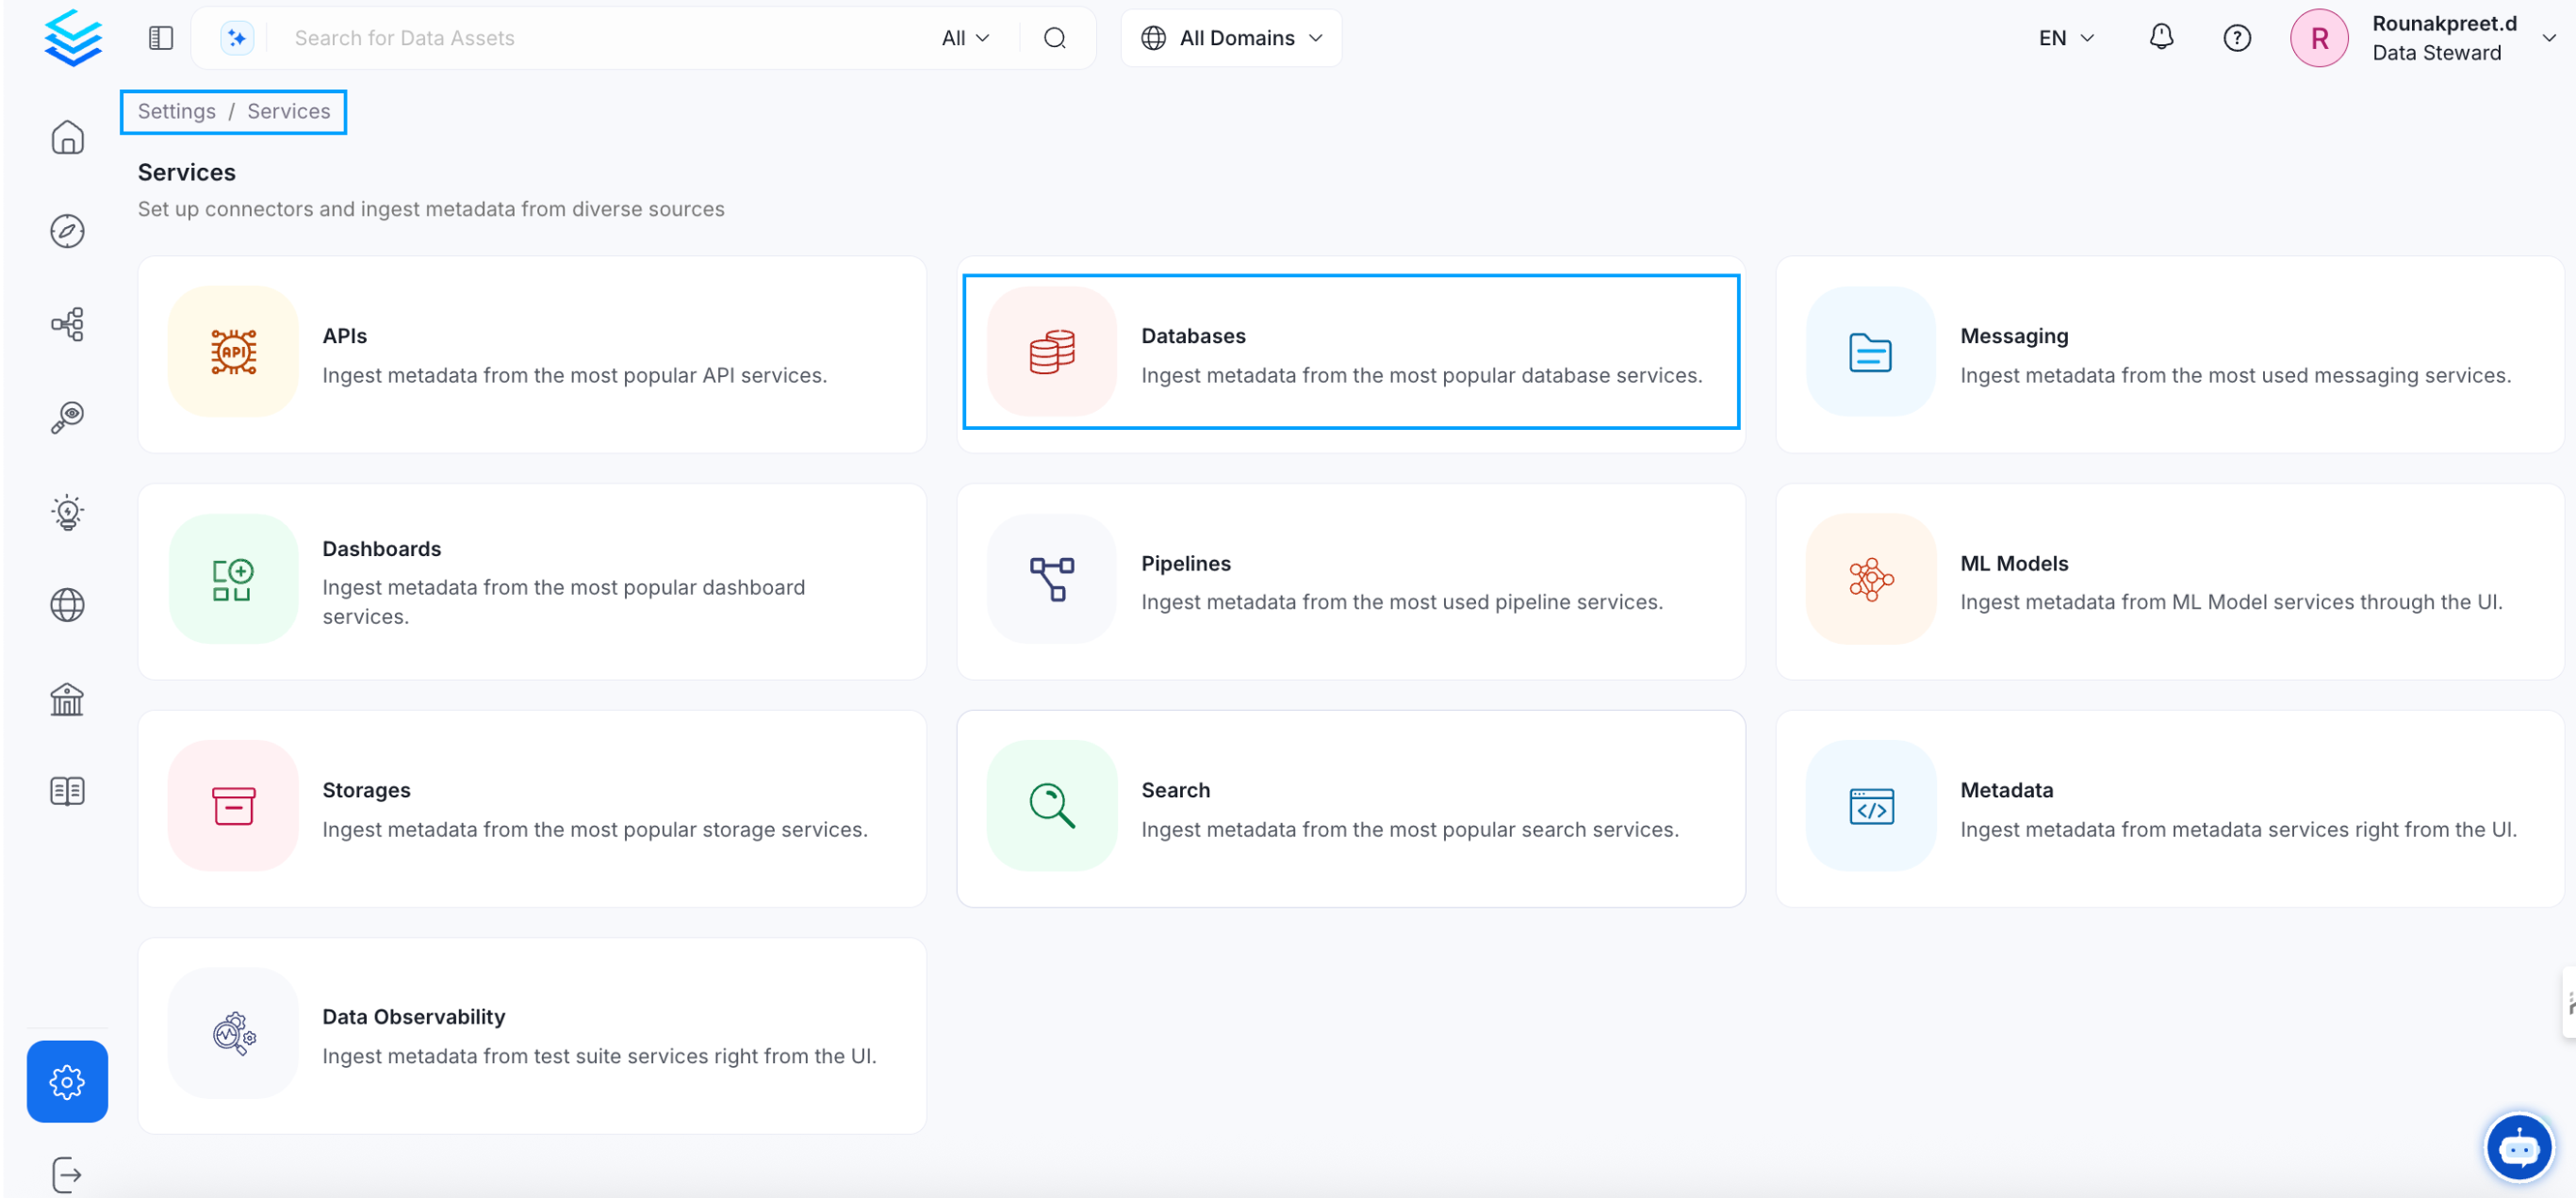Expand the All Domains dropdown
The height and width of the screenshot is (1198, 2576).
(1231, 38)
